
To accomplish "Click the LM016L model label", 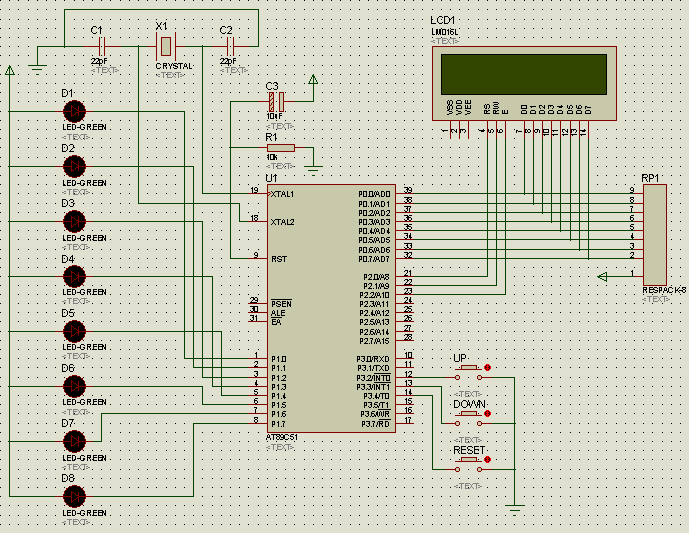I will pos(445,32).
